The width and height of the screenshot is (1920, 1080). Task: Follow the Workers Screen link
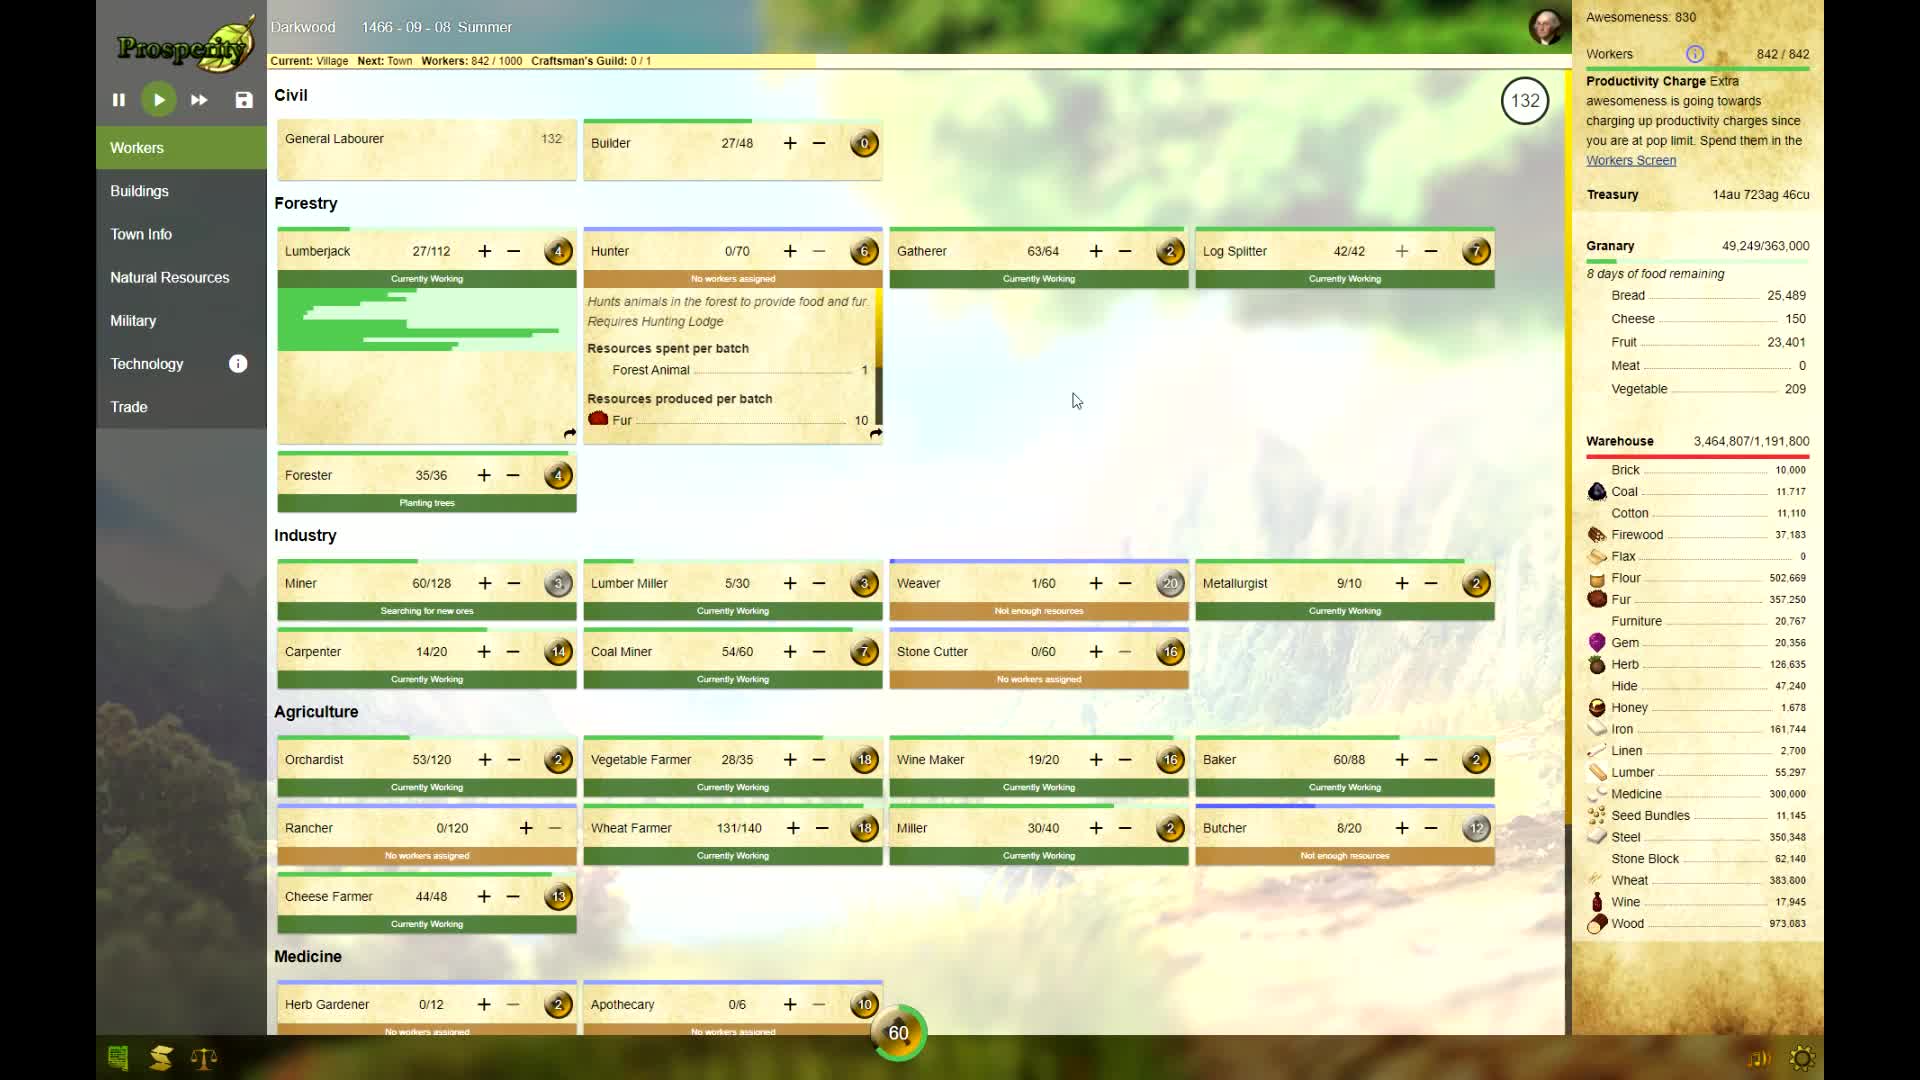click(x=1630, y=160)
